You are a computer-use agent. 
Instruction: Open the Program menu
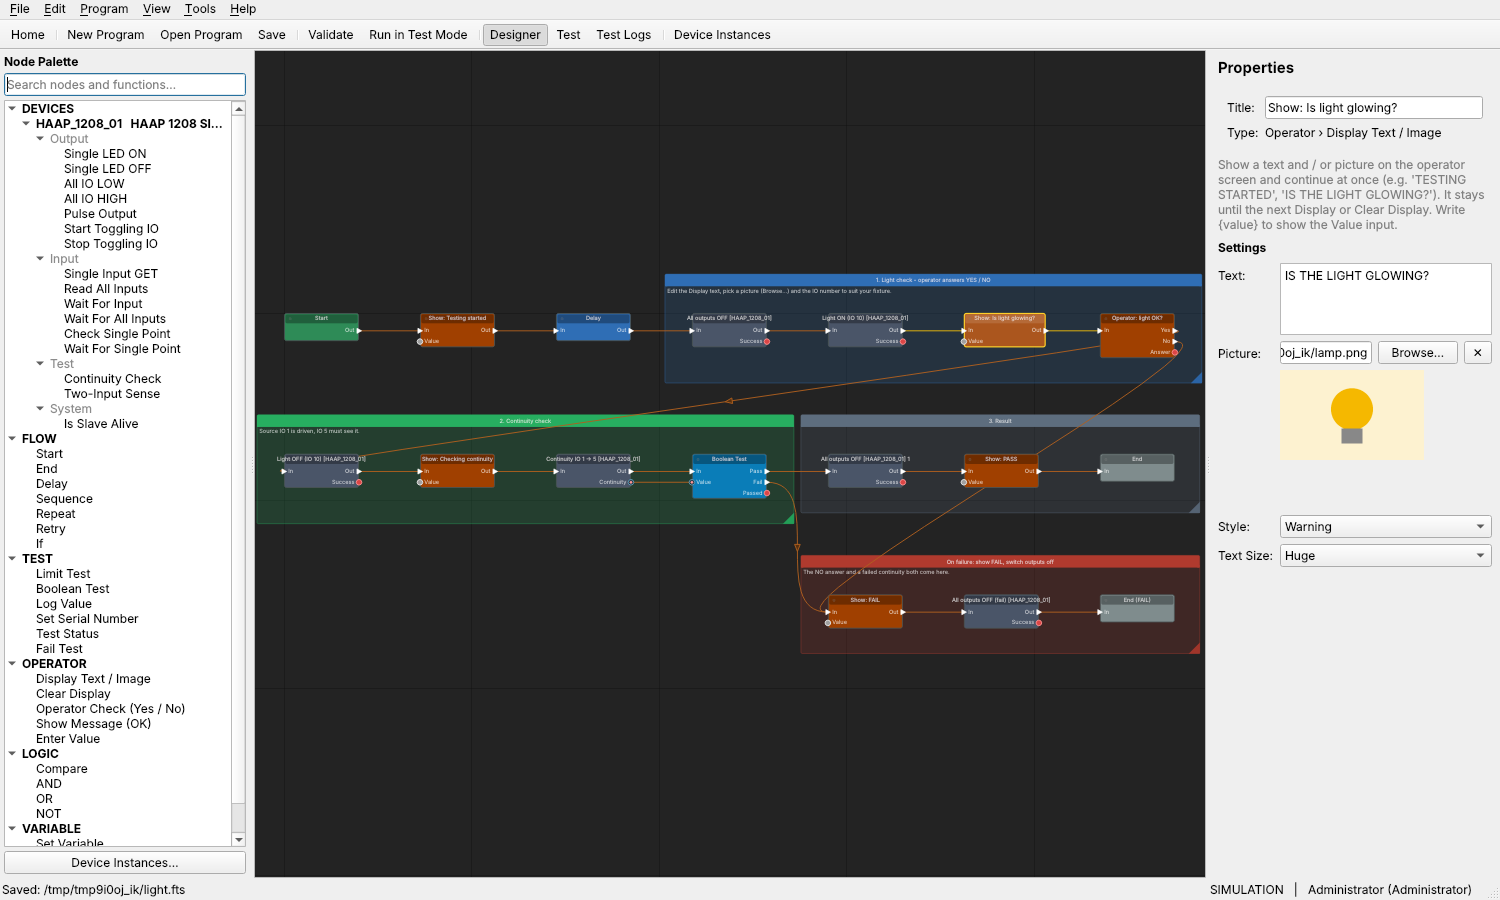104,9
